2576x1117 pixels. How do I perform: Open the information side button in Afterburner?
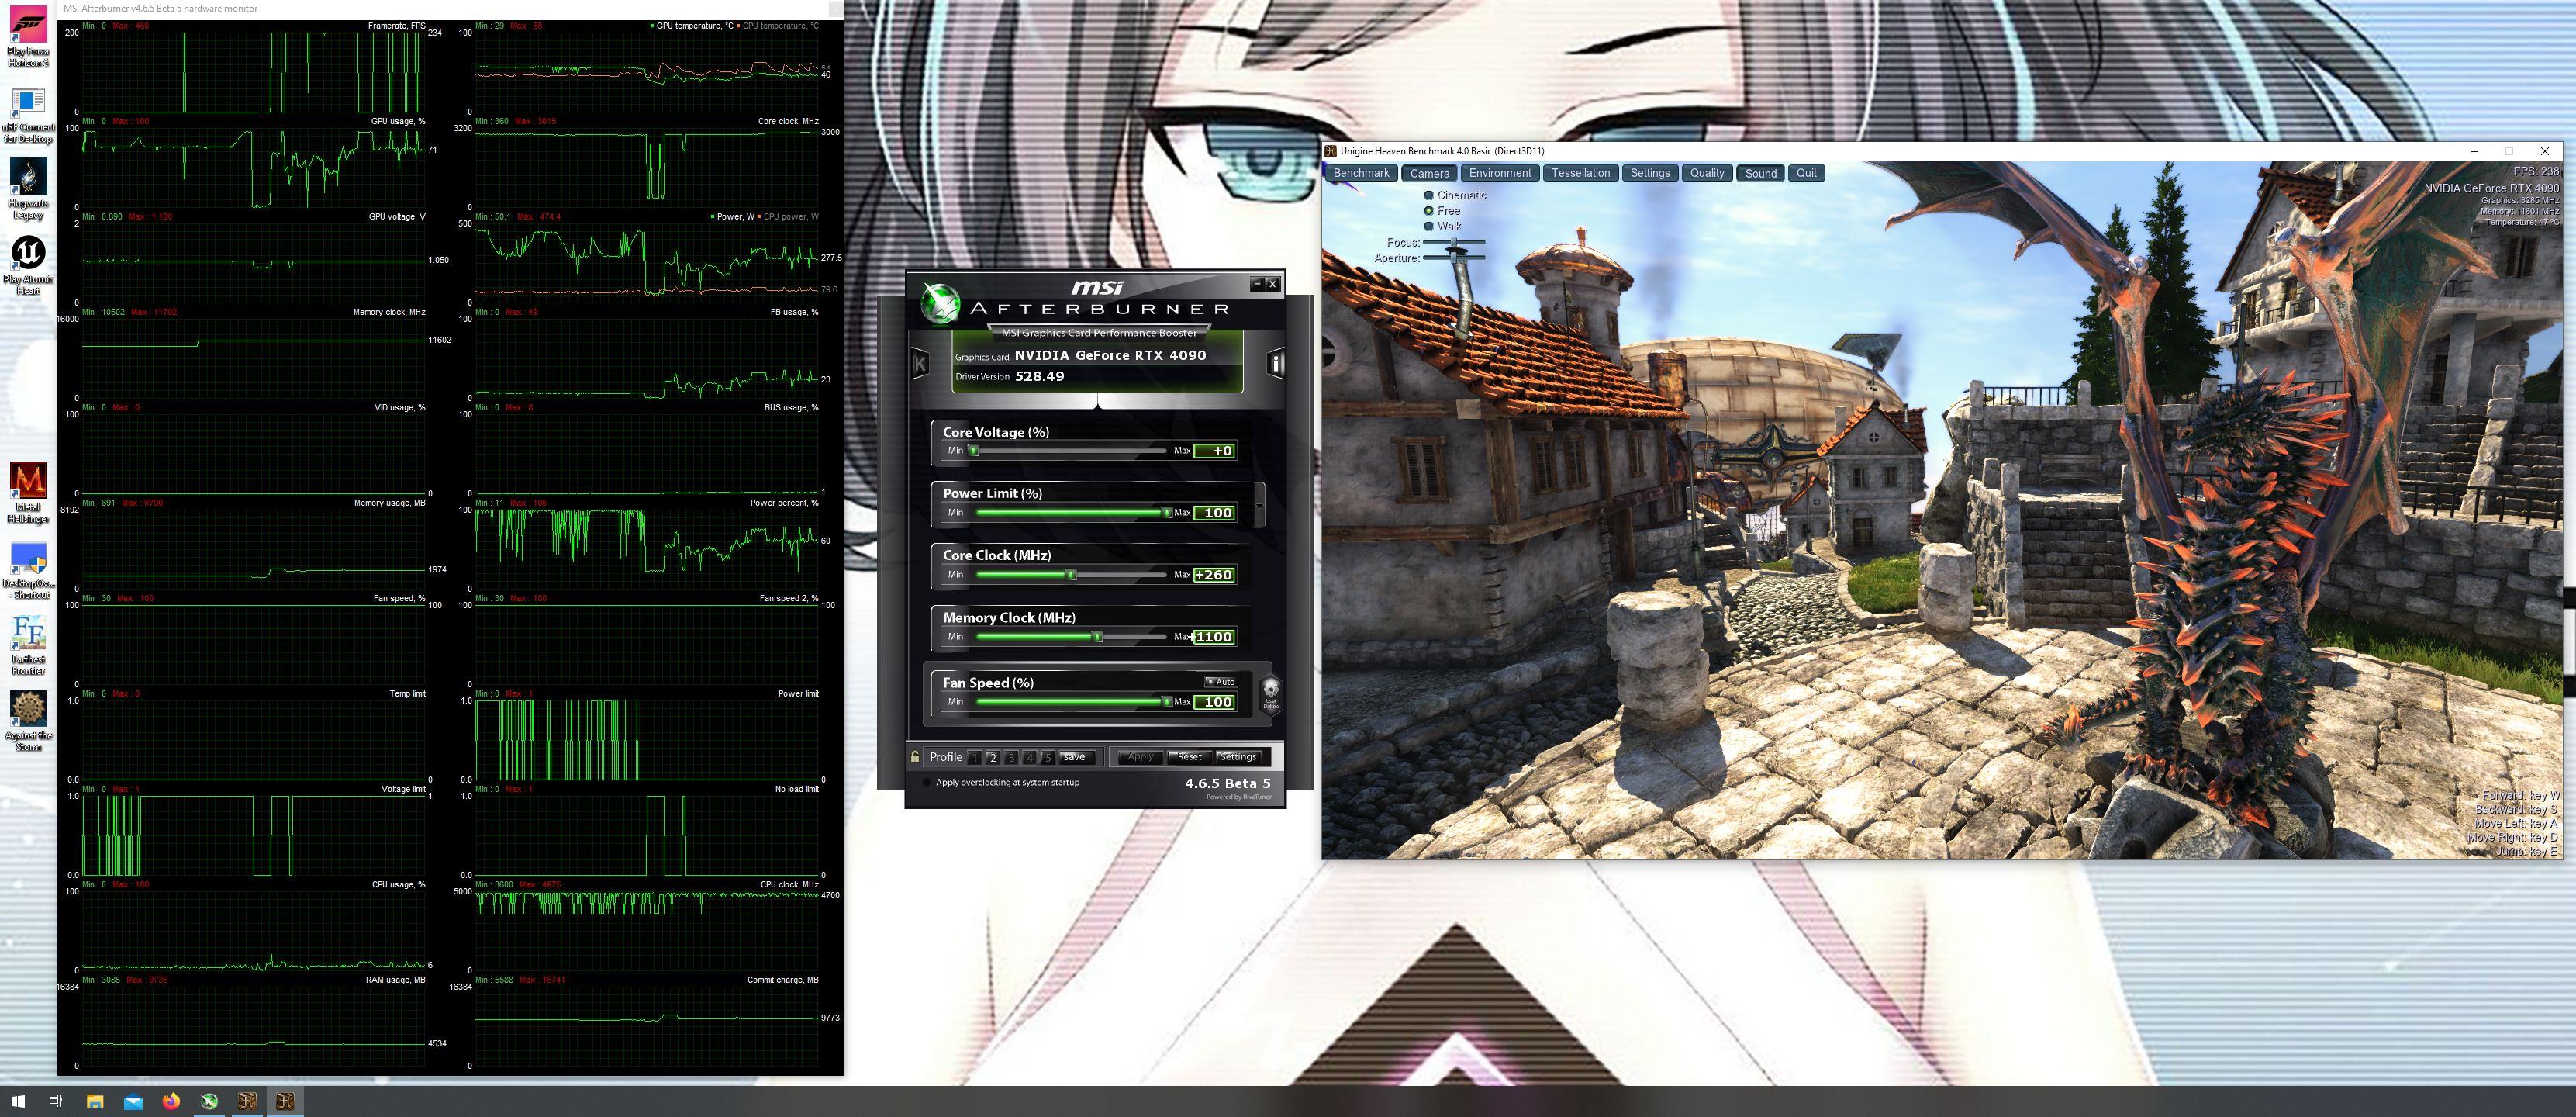coord(1275,363)
